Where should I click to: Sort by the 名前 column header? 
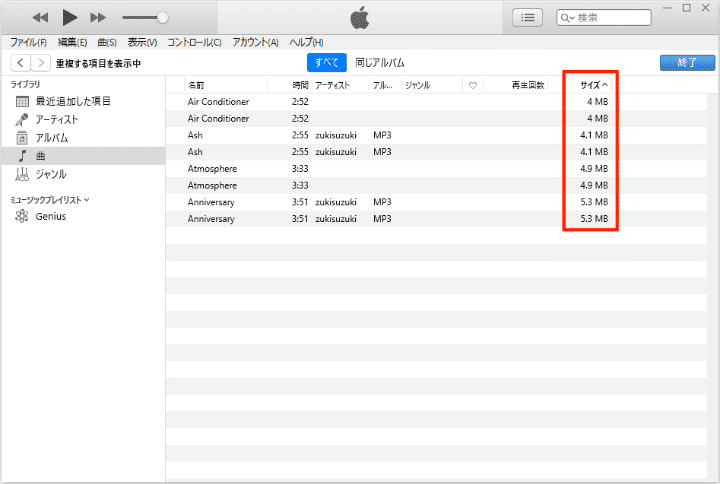[226, 85]
